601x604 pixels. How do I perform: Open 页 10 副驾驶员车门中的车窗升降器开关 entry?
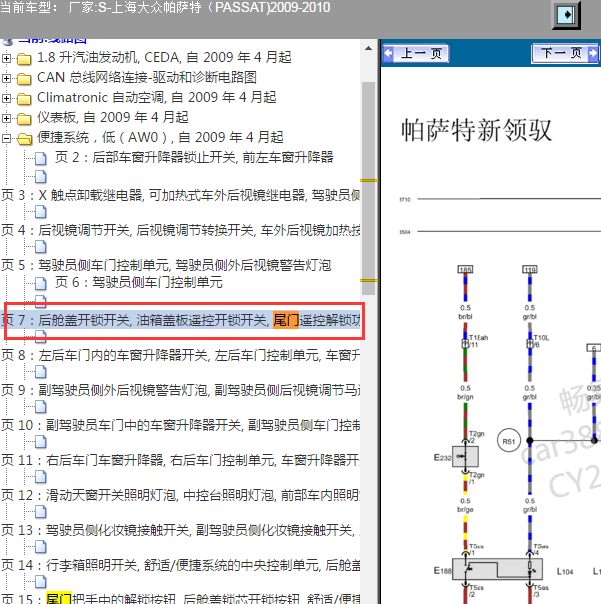tap(180, 425)
